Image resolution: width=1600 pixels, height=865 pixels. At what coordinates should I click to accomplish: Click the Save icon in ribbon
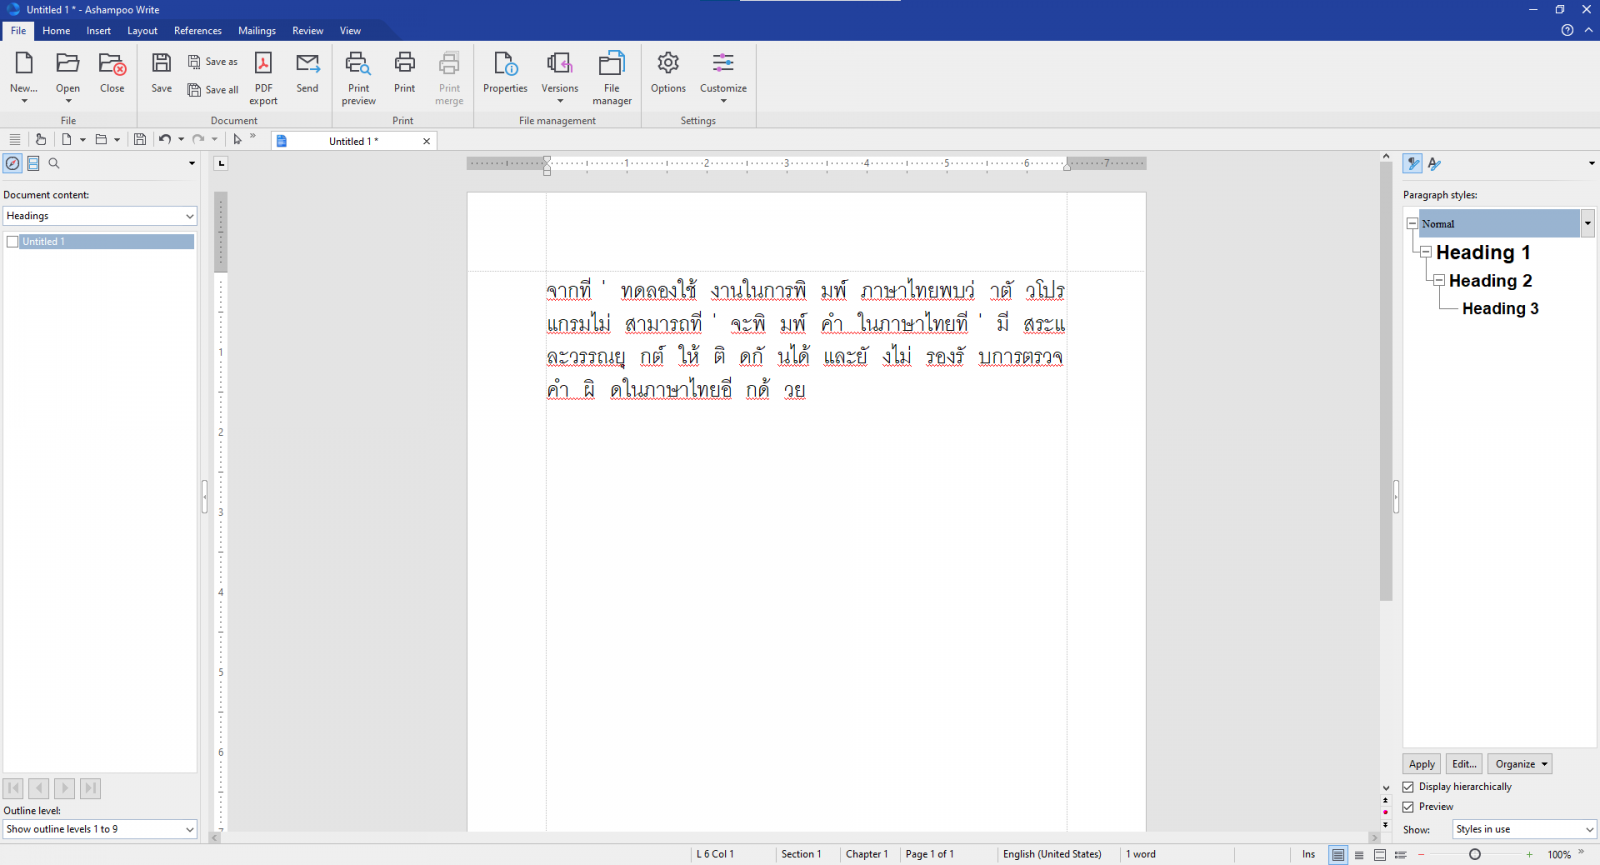click(x=161, y=65)
